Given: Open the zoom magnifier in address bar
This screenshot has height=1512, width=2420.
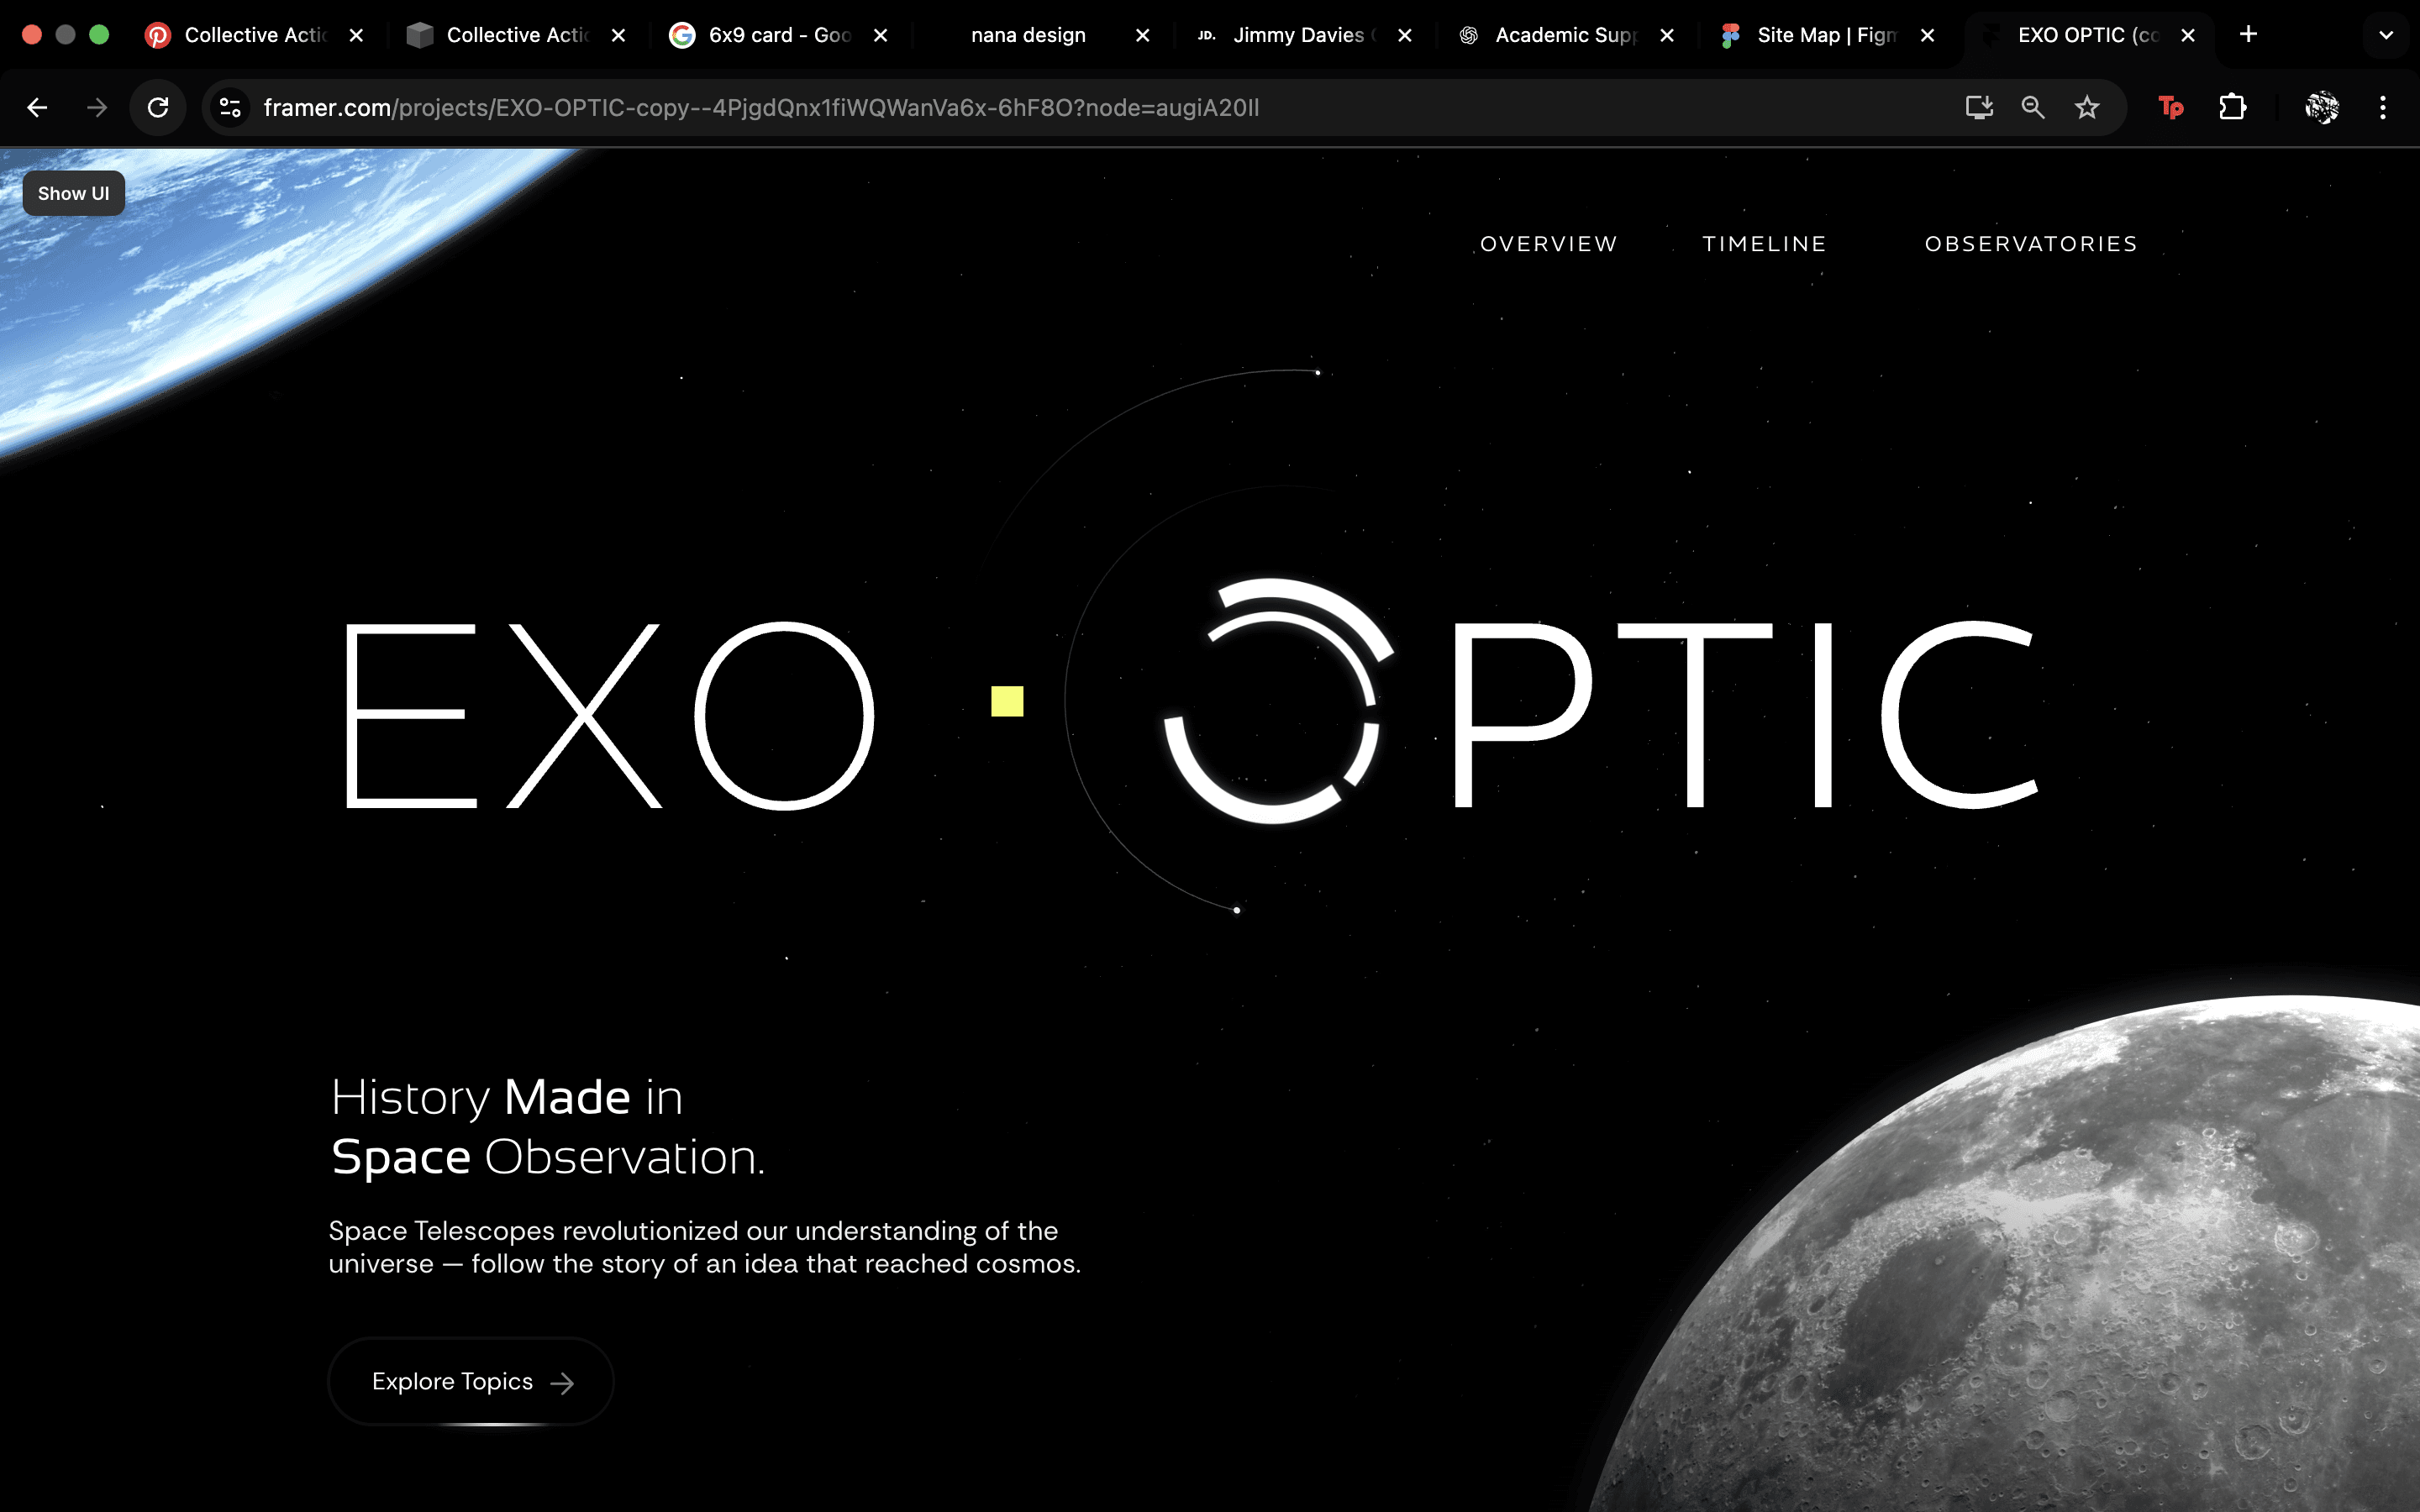Looking at the screenshot, I should 2033,108.
